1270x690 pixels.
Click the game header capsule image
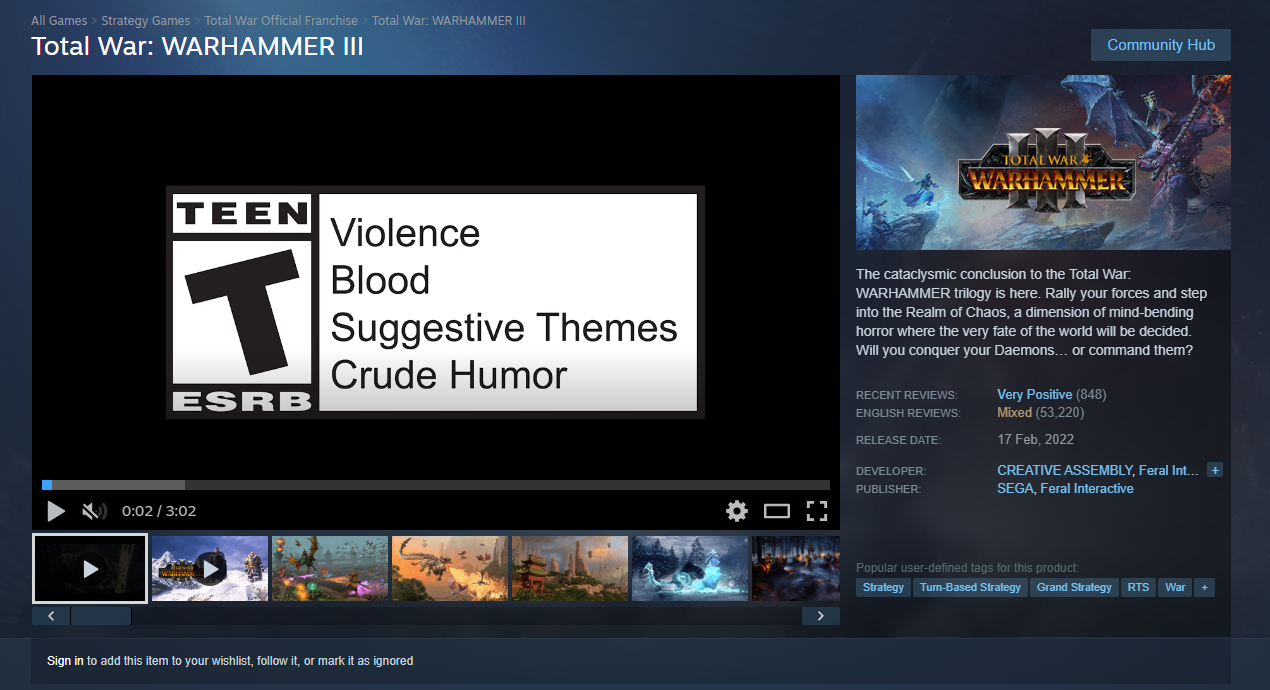(1043, 162)
